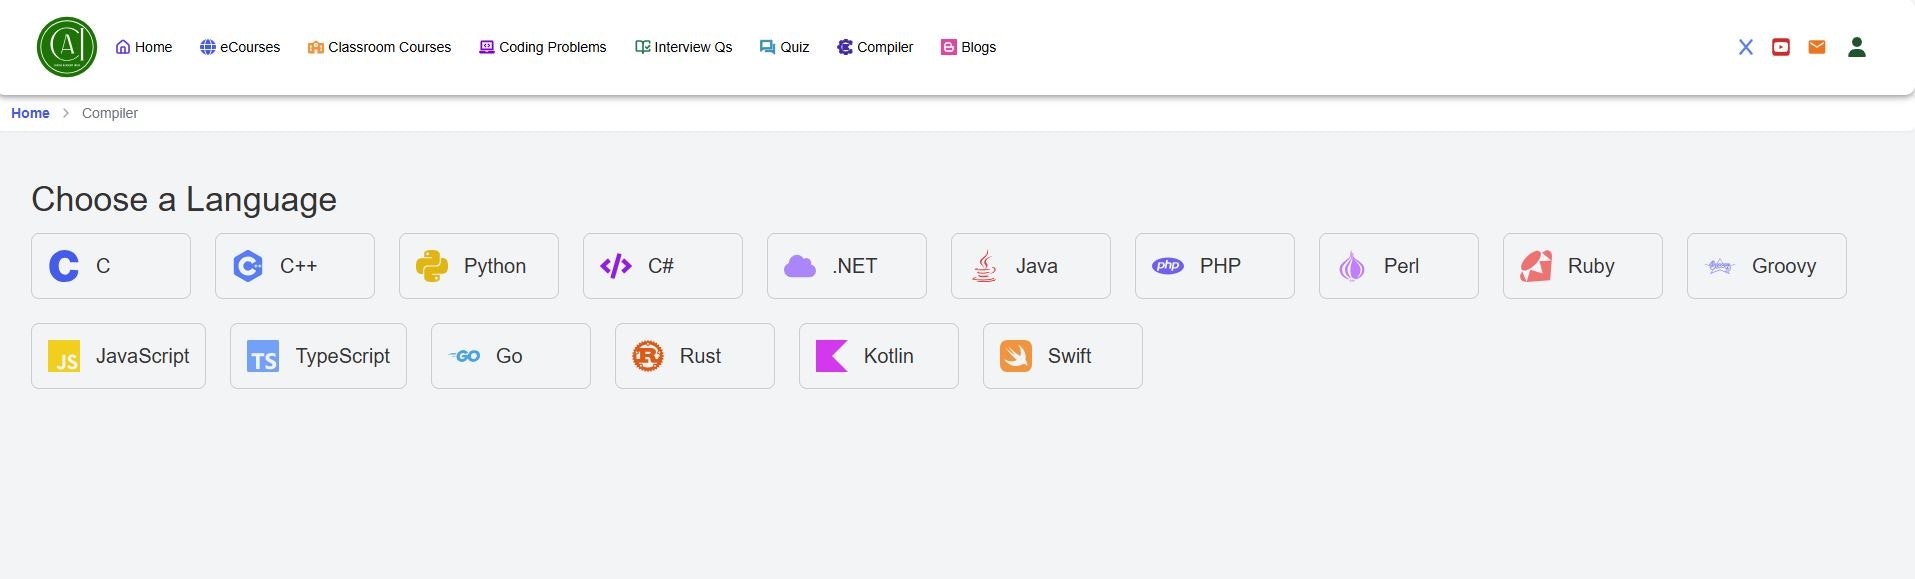Click the PHP oval logo icon

(1168, 266)
